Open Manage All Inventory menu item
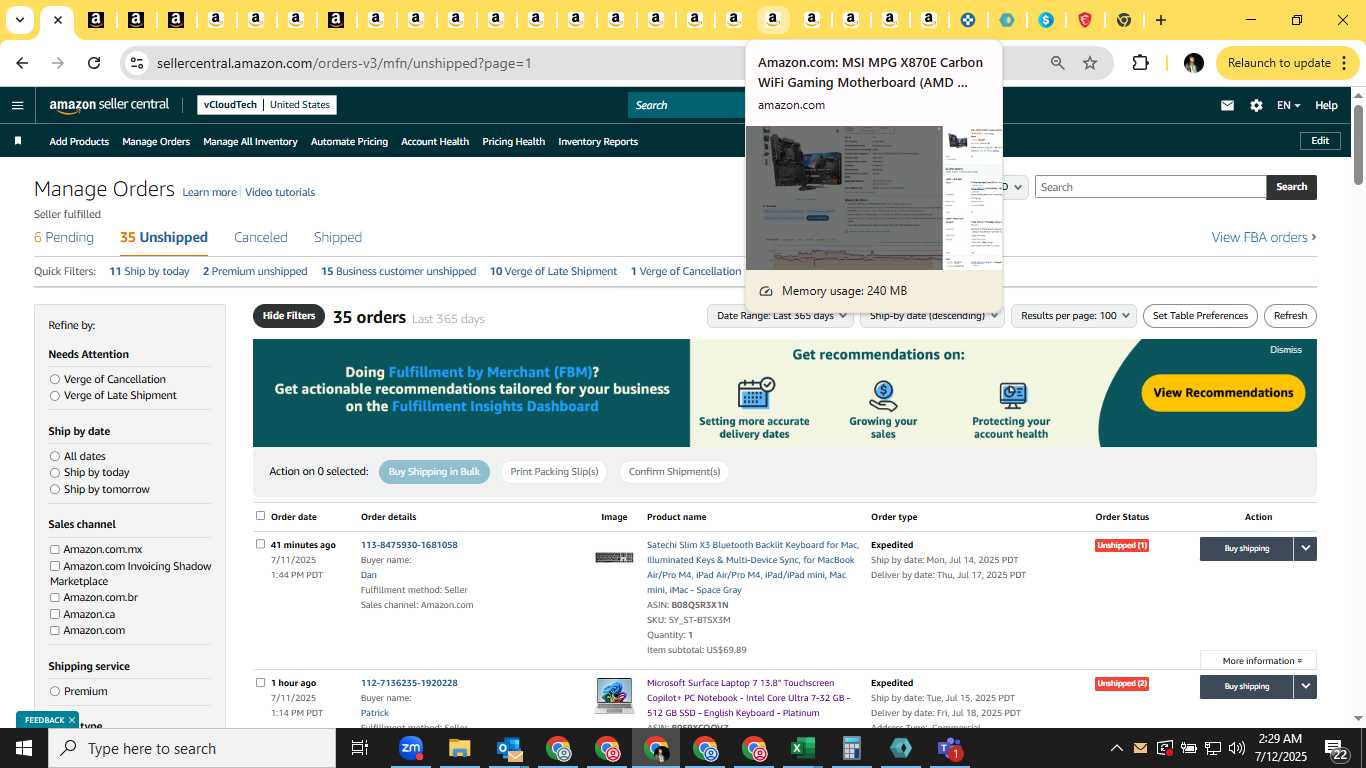The height and width of the screenshot is (768, 1366). click(x=250, y=141)
